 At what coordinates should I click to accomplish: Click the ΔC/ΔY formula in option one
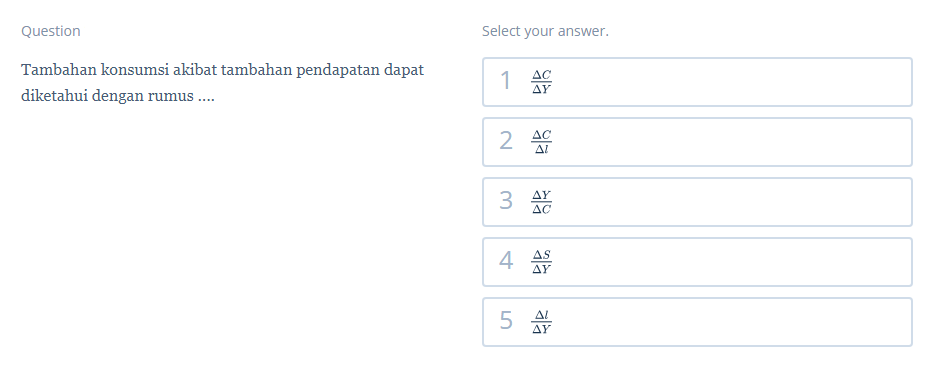(541, 82)
